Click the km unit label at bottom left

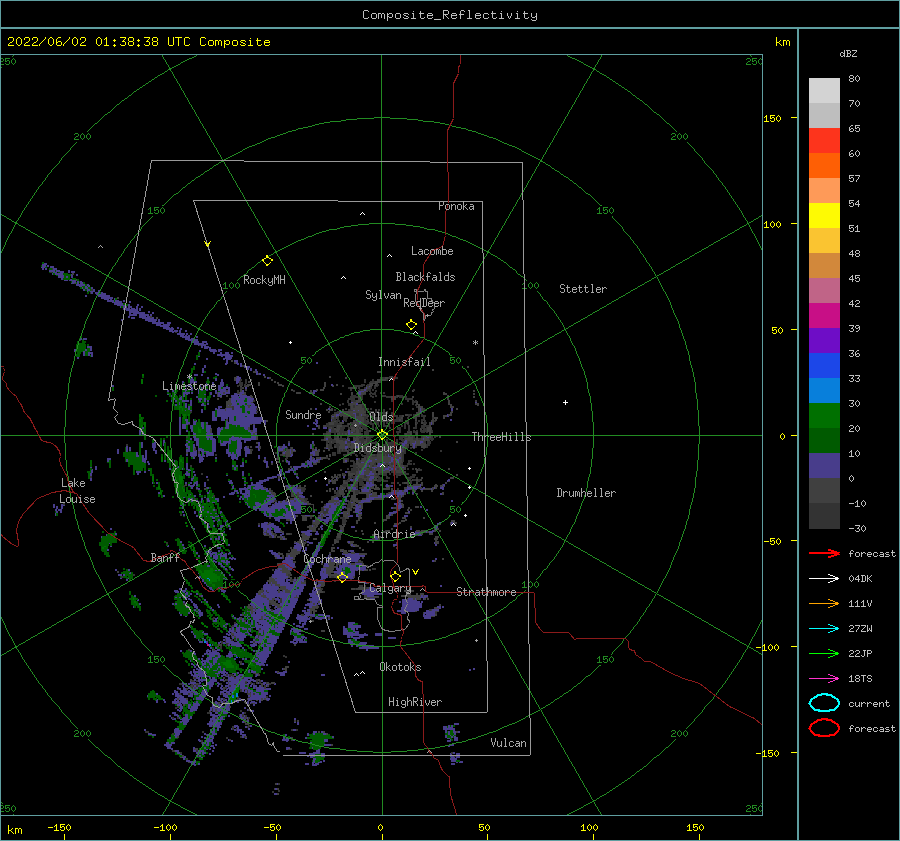pos(14,830)
